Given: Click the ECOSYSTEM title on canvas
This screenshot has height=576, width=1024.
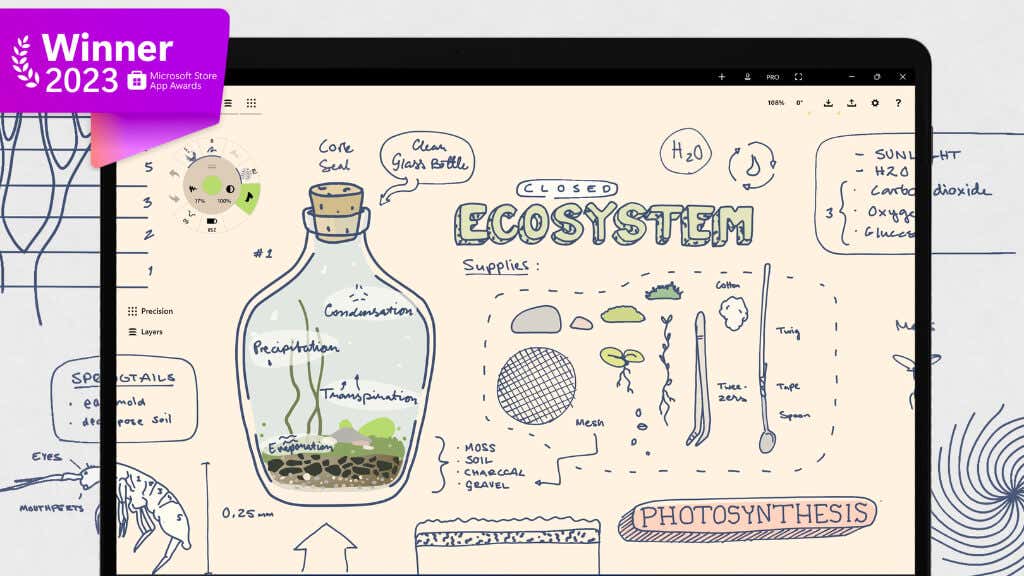Looking at the screenshot, I should pos(604,224).
